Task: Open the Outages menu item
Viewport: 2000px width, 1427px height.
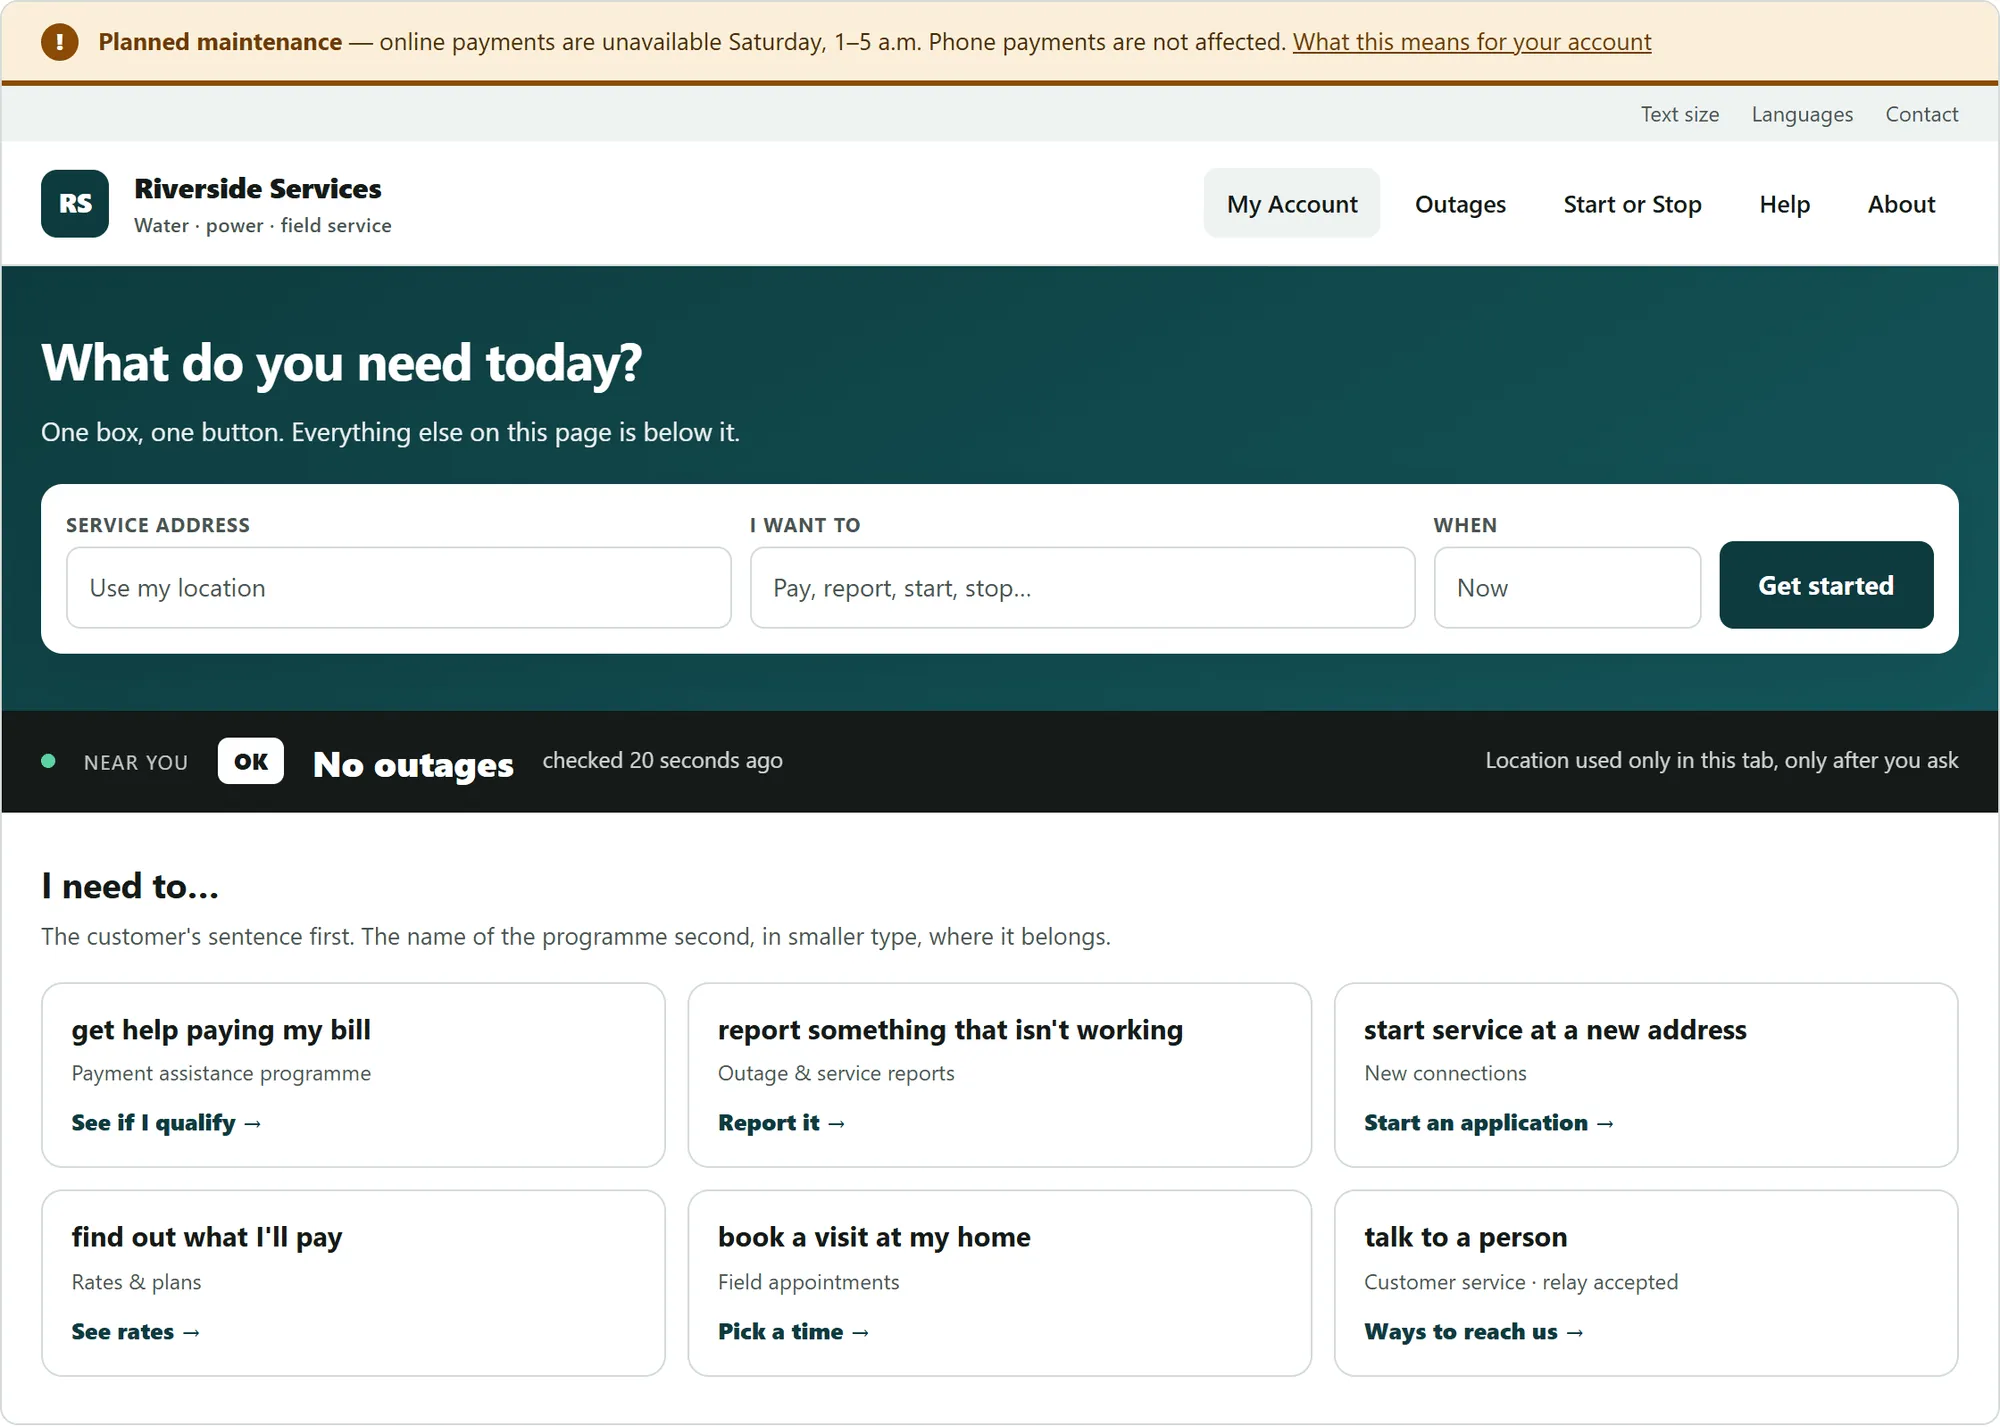Action: tap(1460, 204)
